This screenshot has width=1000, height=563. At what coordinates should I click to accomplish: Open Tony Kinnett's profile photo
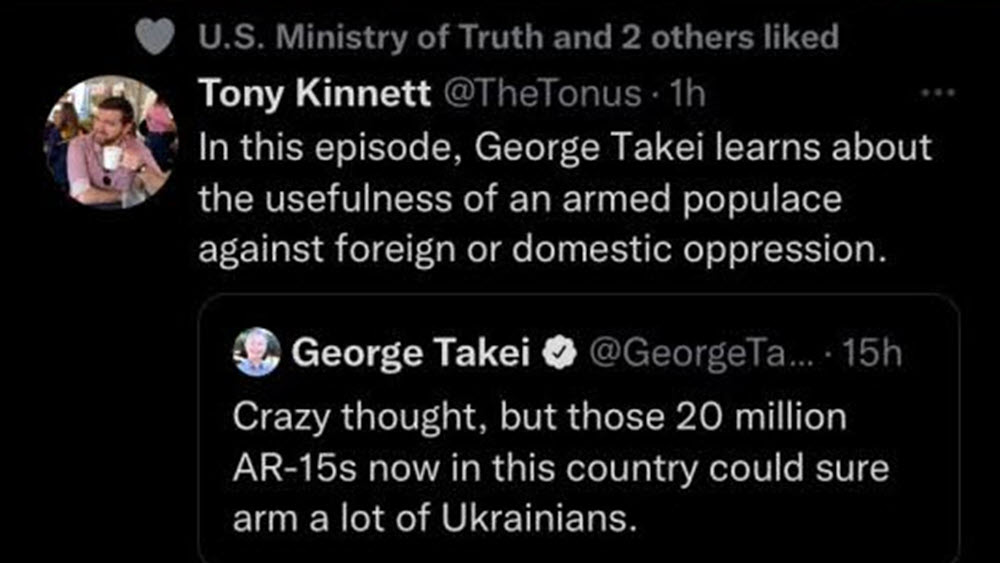[111, 141]
